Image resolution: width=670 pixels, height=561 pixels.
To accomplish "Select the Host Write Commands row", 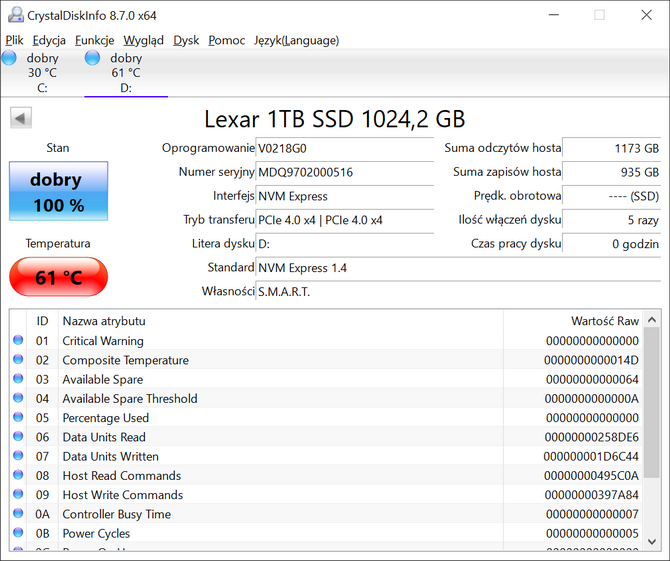I will (x=326, y=494).
